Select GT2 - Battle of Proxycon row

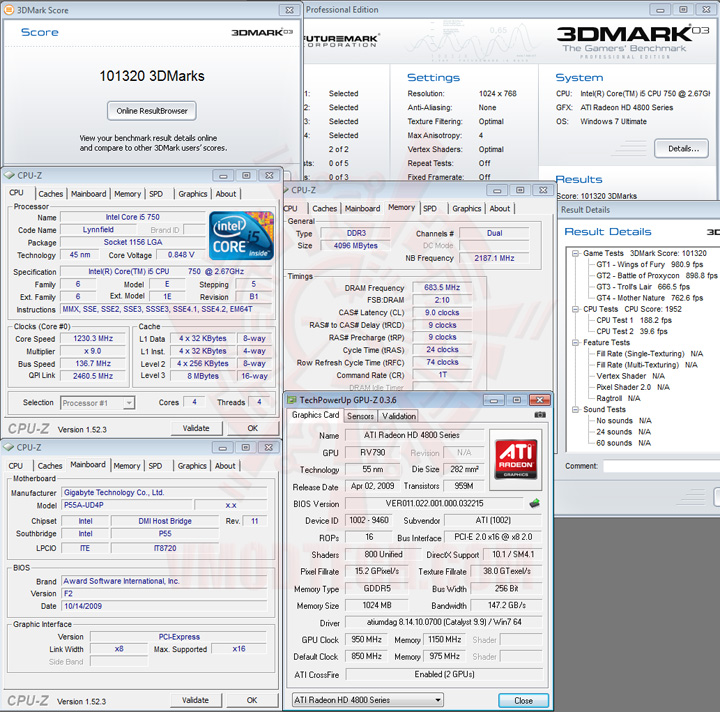657,276
